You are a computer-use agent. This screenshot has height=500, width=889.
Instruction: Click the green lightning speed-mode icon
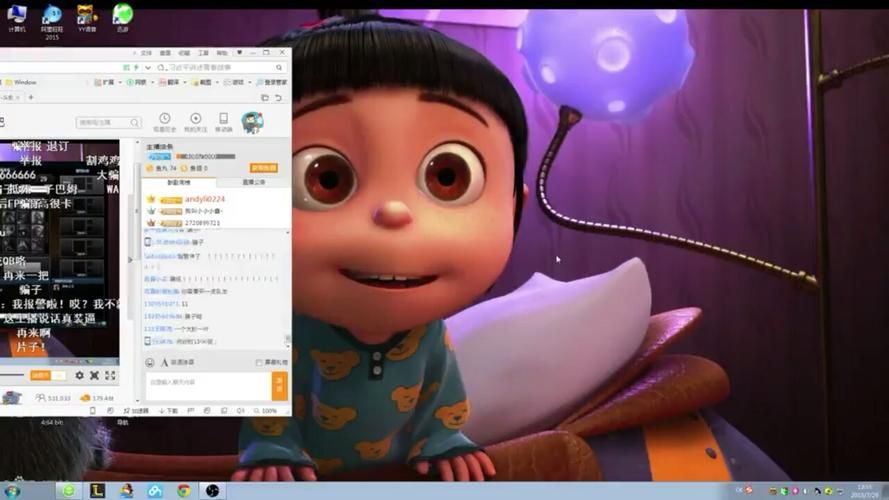tap(136, 67)
